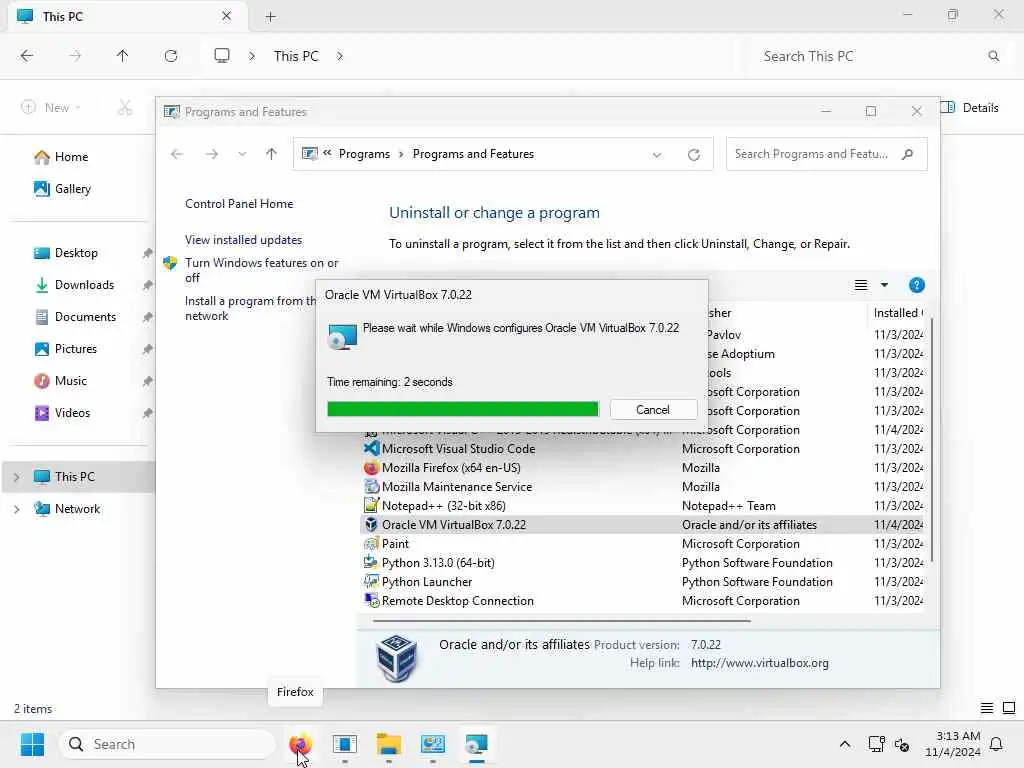Image resolution: width=1024 pixels, height=768 pixels.
Task: Open the Control Panel taskbar icon
Action: (432, 744)
